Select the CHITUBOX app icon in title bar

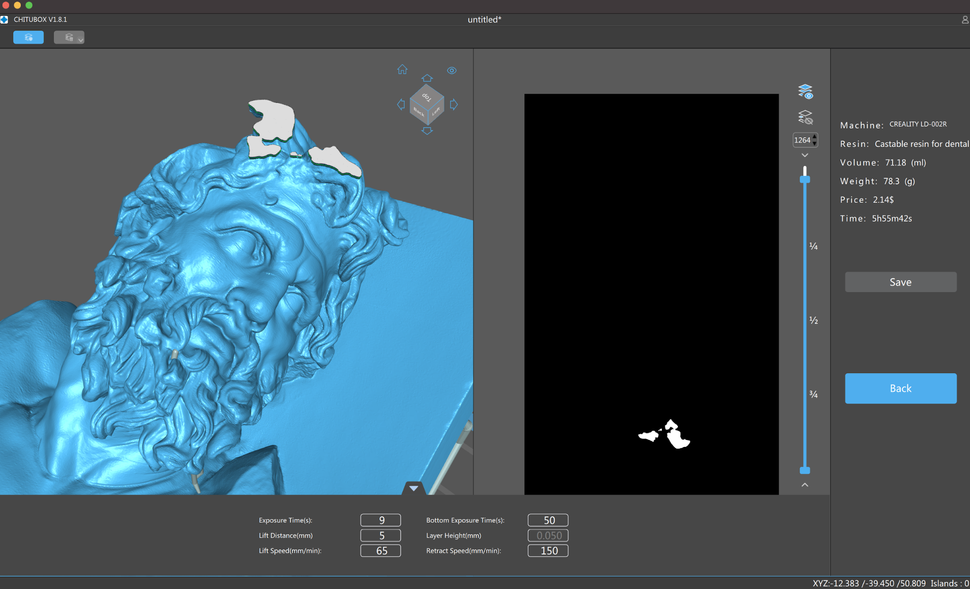point(8,17)
